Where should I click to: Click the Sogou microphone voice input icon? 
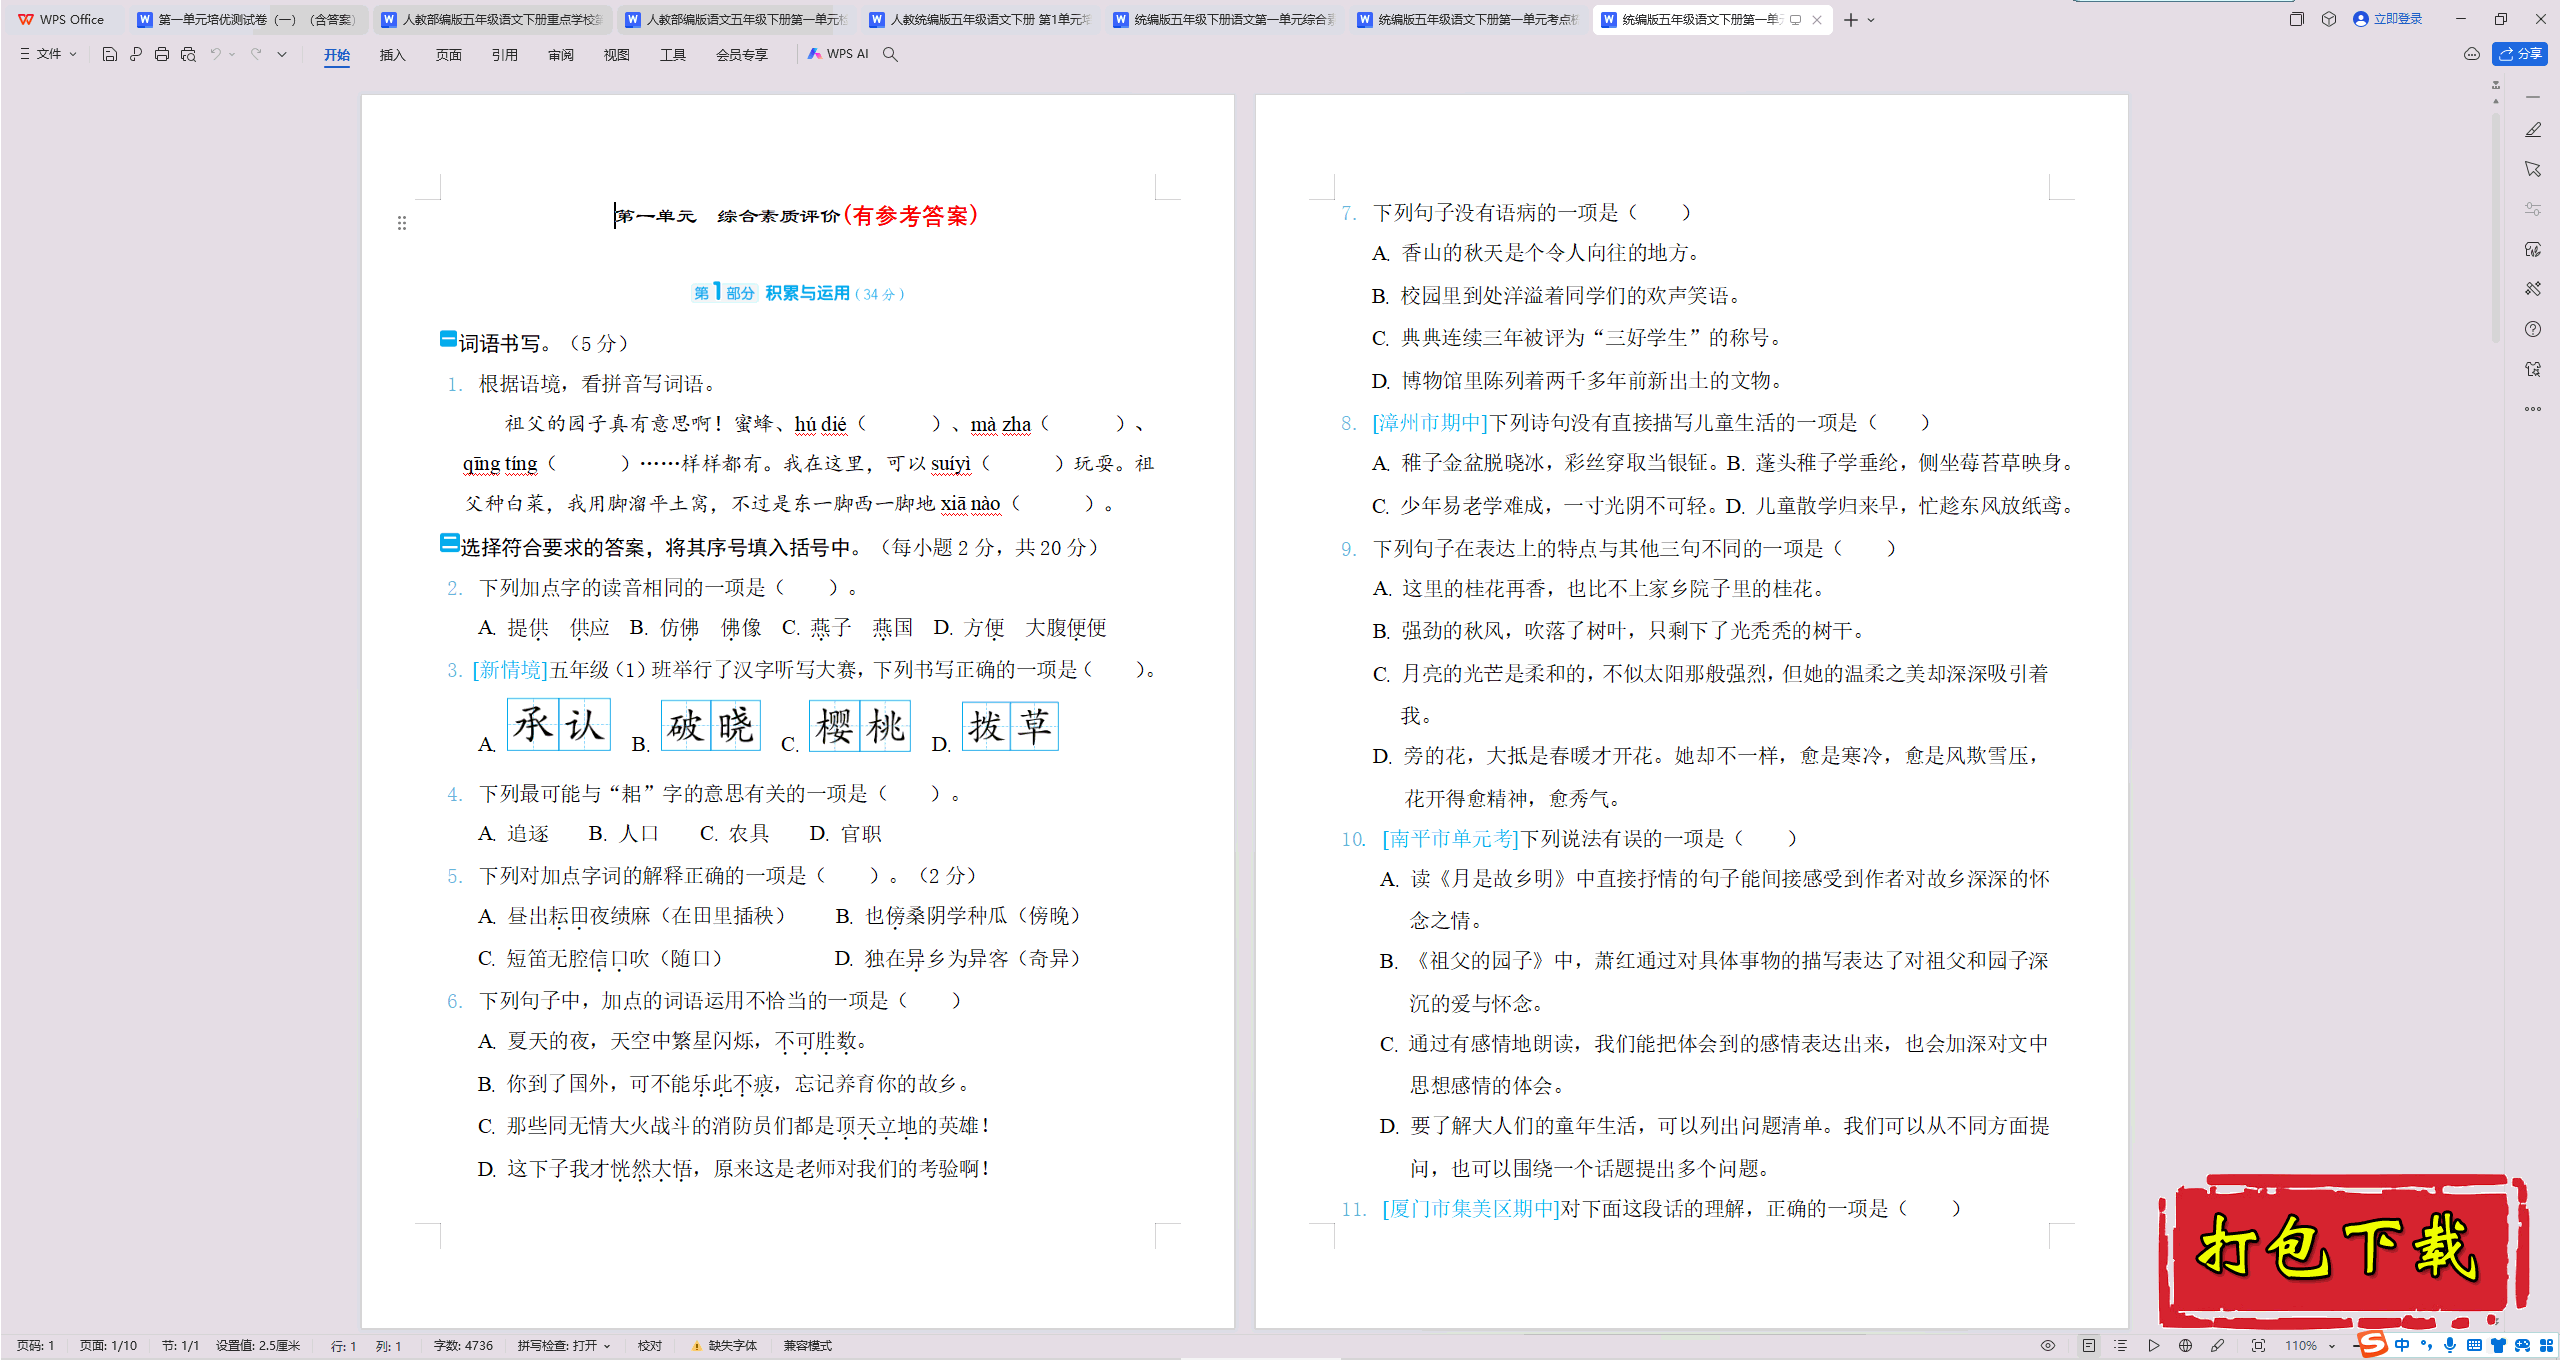point(2450,1345)
